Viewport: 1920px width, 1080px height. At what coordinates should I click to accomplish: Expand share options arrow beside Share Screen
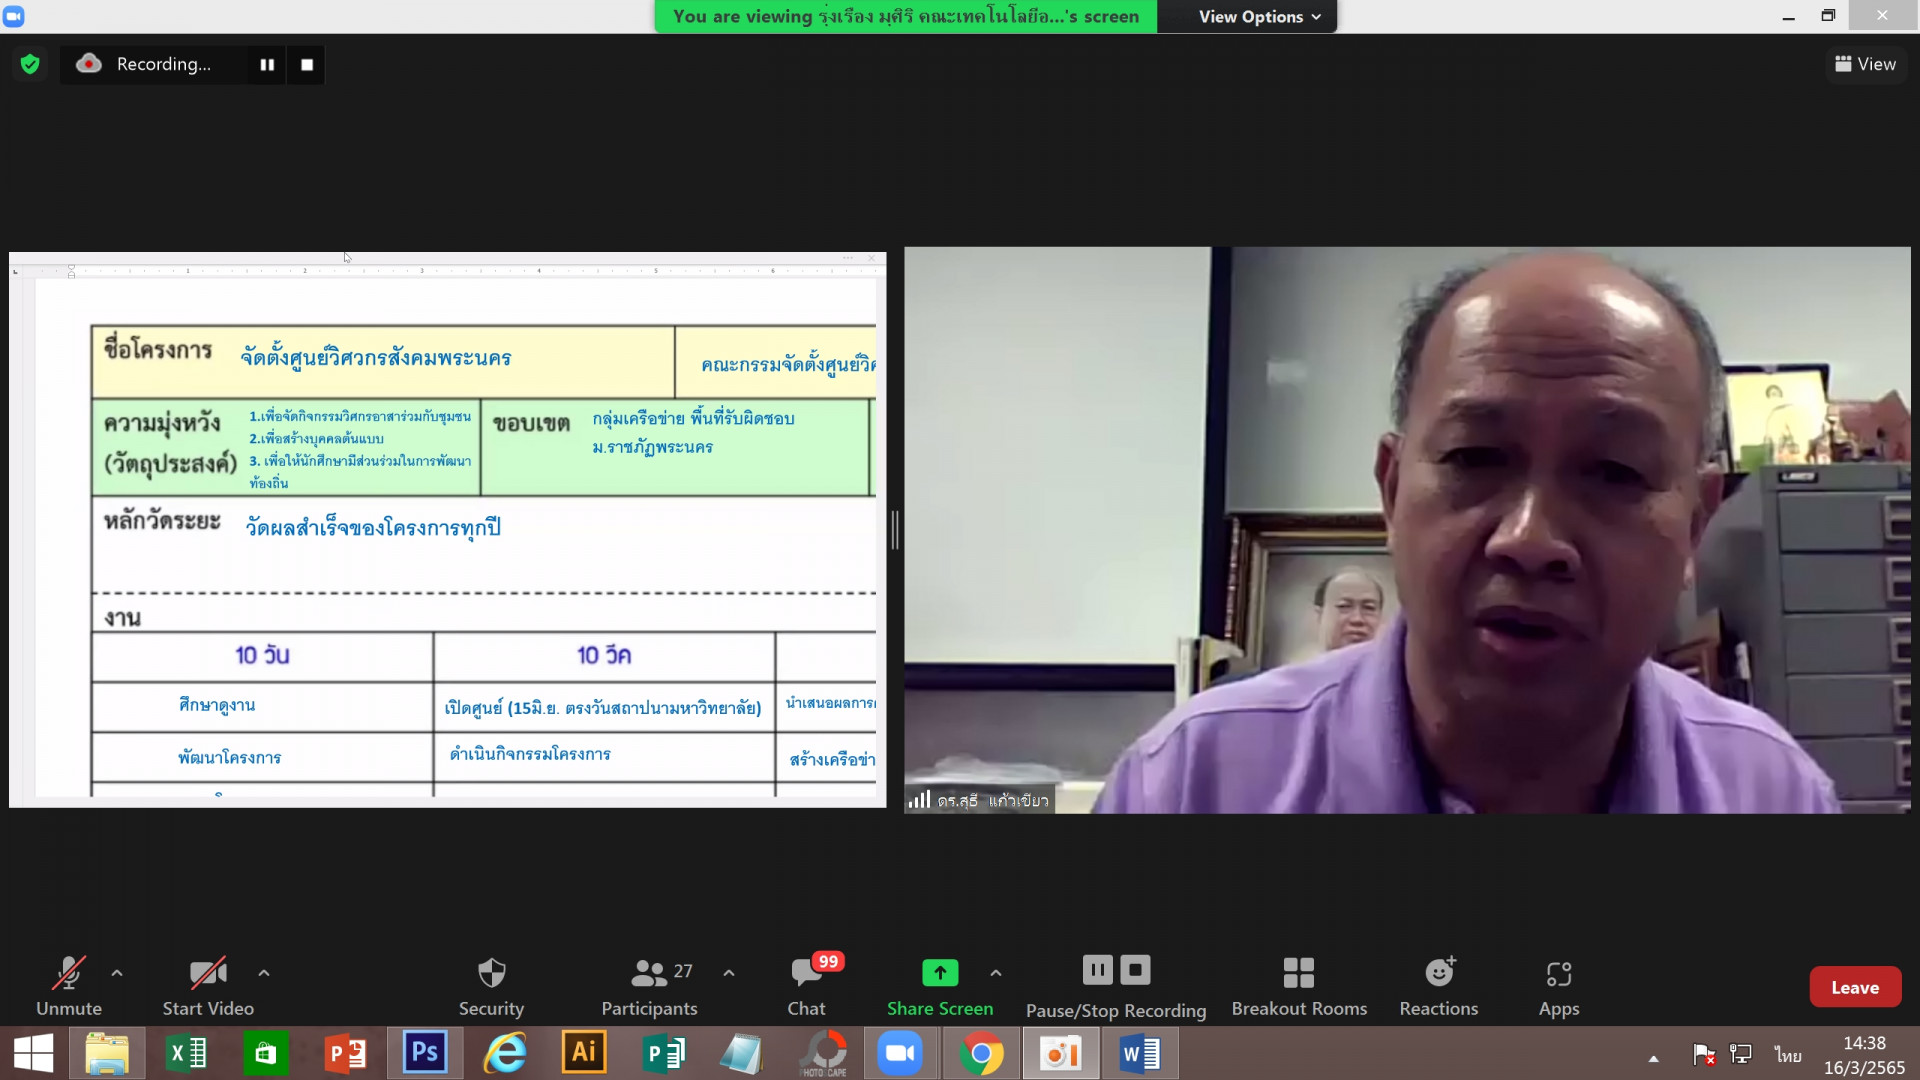[x=996, y=973]
